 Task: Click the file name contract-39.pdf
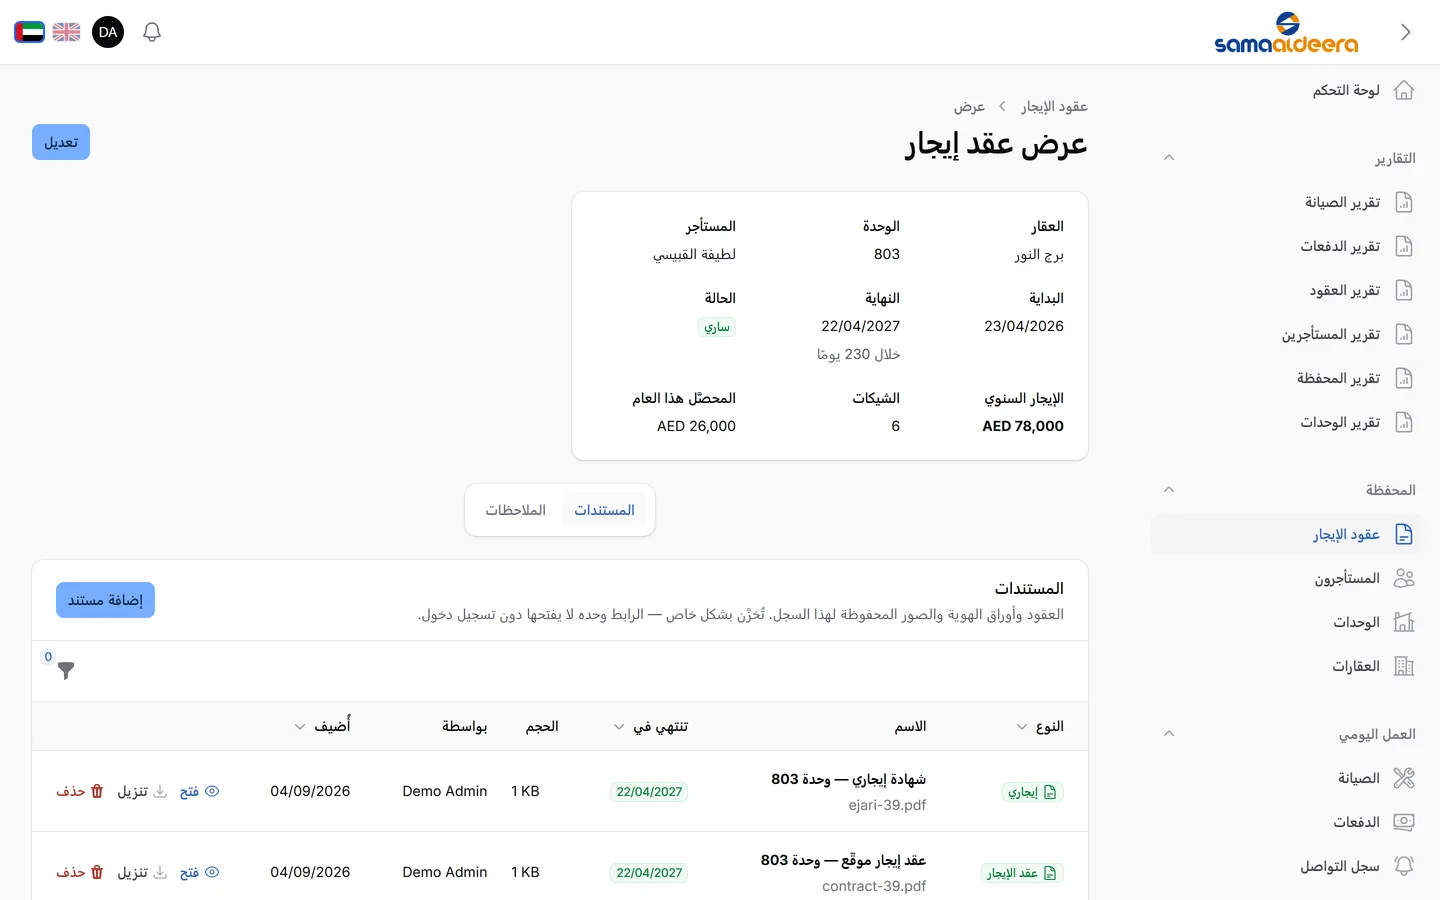874,886
